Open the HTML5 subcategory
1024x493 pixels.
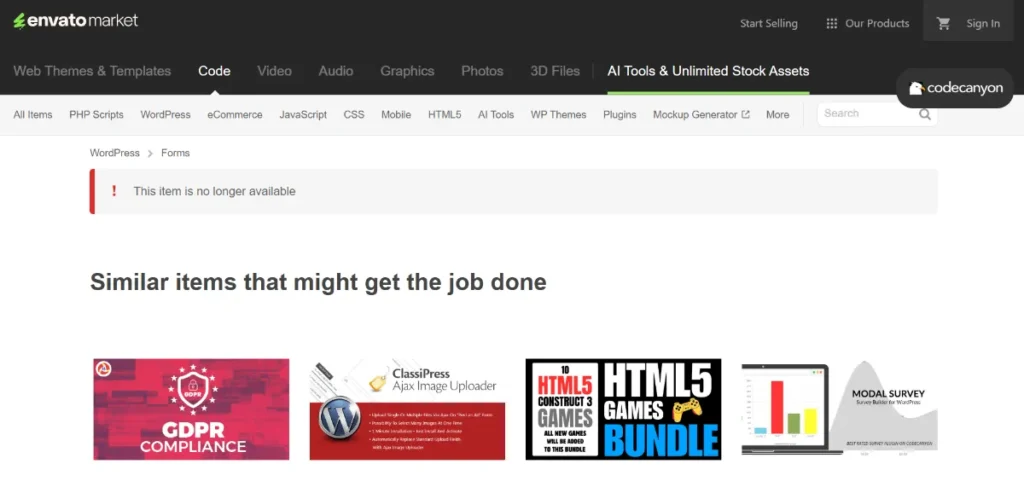coord(445,114)
